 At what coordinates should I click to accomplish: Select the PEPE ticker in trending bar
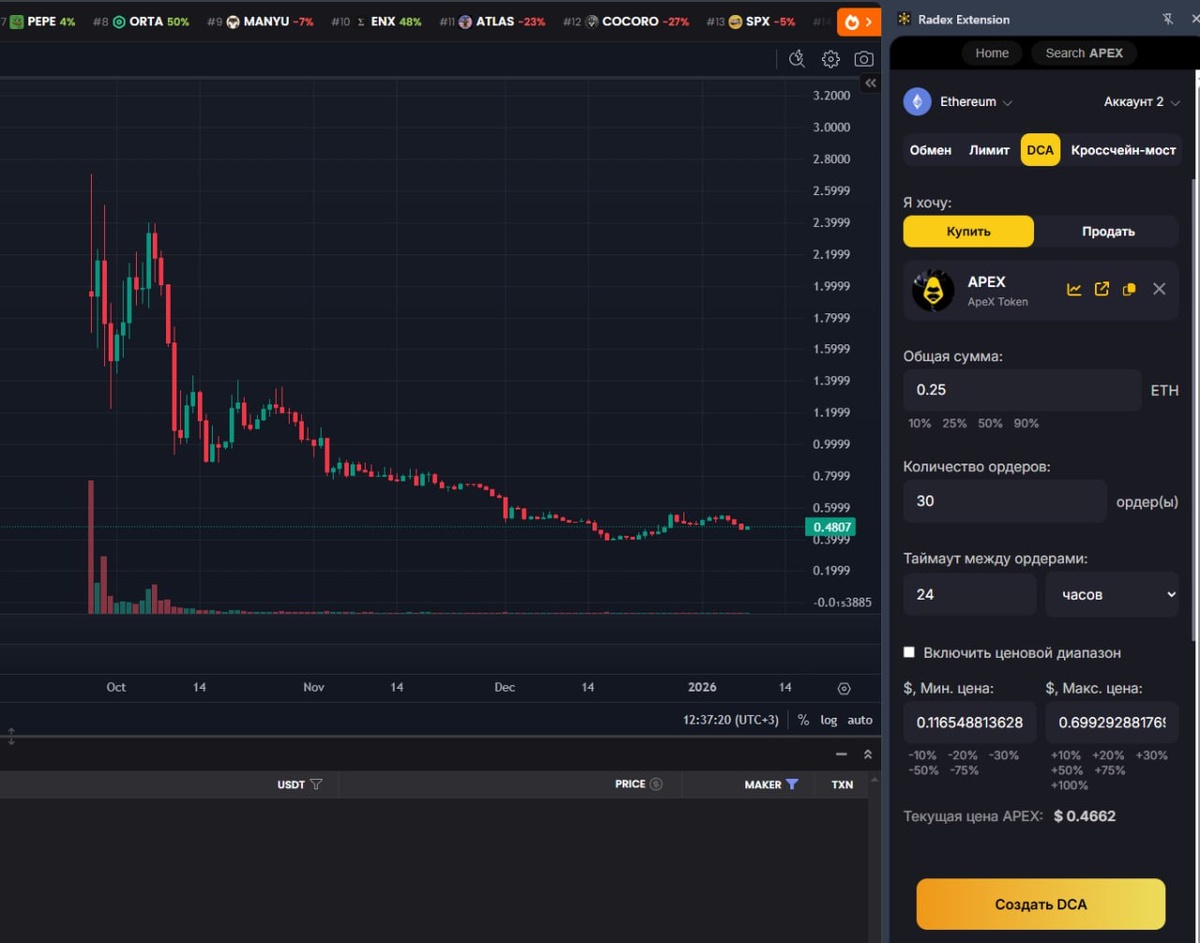[41, 21]
